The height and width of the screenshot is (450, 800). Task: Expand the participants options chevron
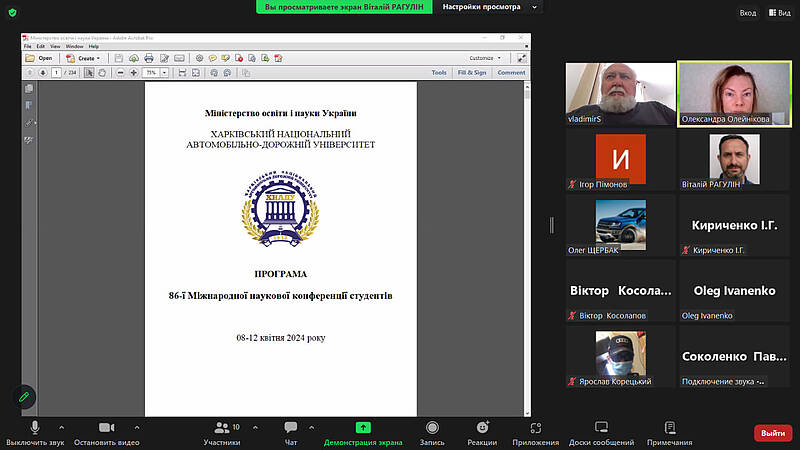click(255, 428)
